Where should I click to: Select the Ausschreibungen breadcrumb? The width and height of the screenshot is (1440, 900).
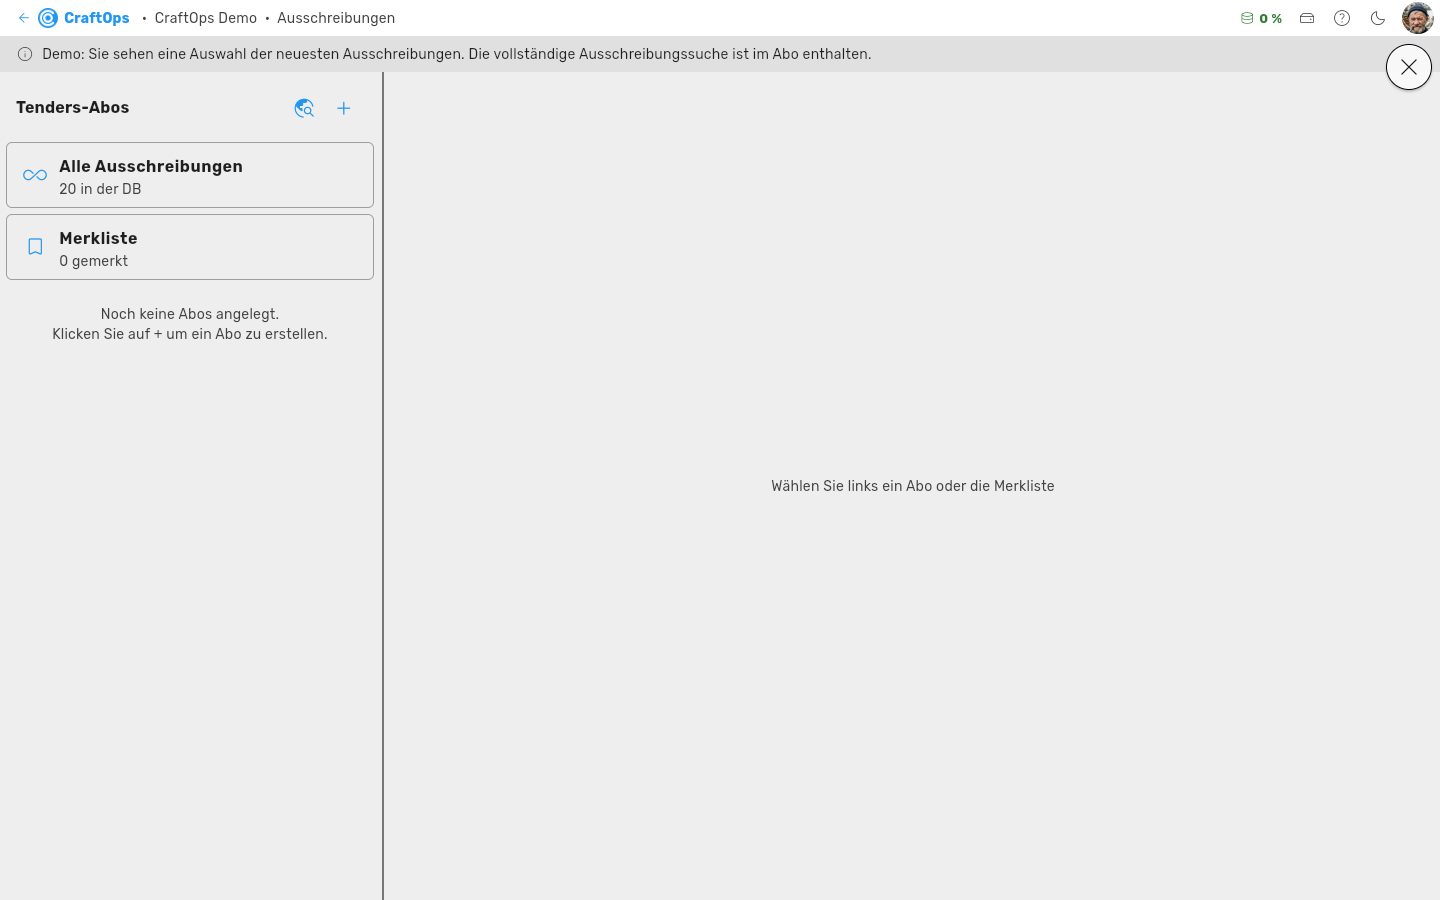(336, 18)
